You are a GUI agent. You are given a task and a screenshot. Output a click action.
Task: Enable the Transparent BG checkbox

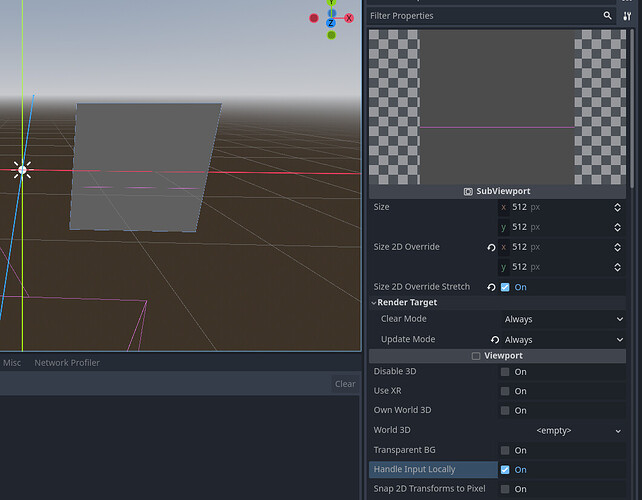pos(505,450)
